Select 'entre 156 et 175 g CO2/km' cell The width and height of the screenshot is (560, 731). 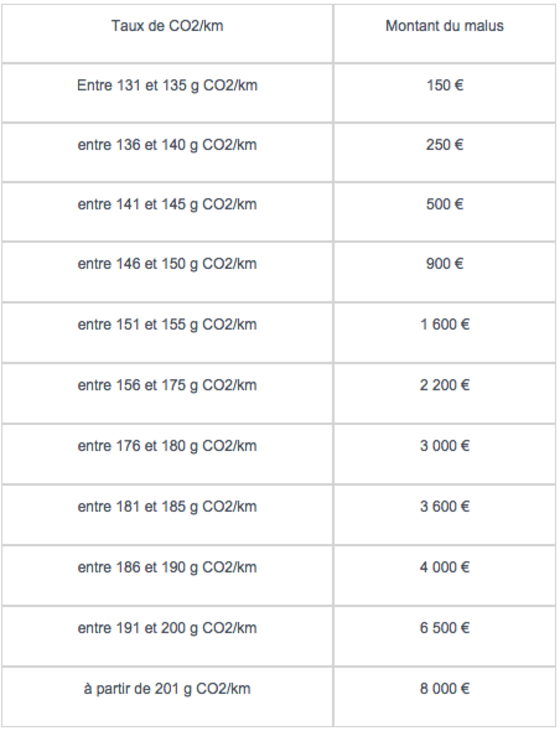click(x=167, y=393)
